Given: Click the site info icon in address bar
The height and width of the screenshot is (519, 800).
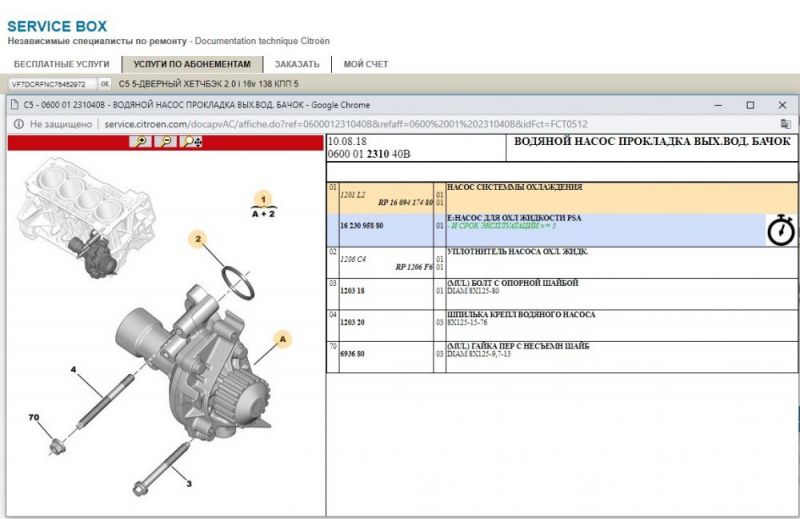Looking at the screenshot, I should (x=17, y=124).
